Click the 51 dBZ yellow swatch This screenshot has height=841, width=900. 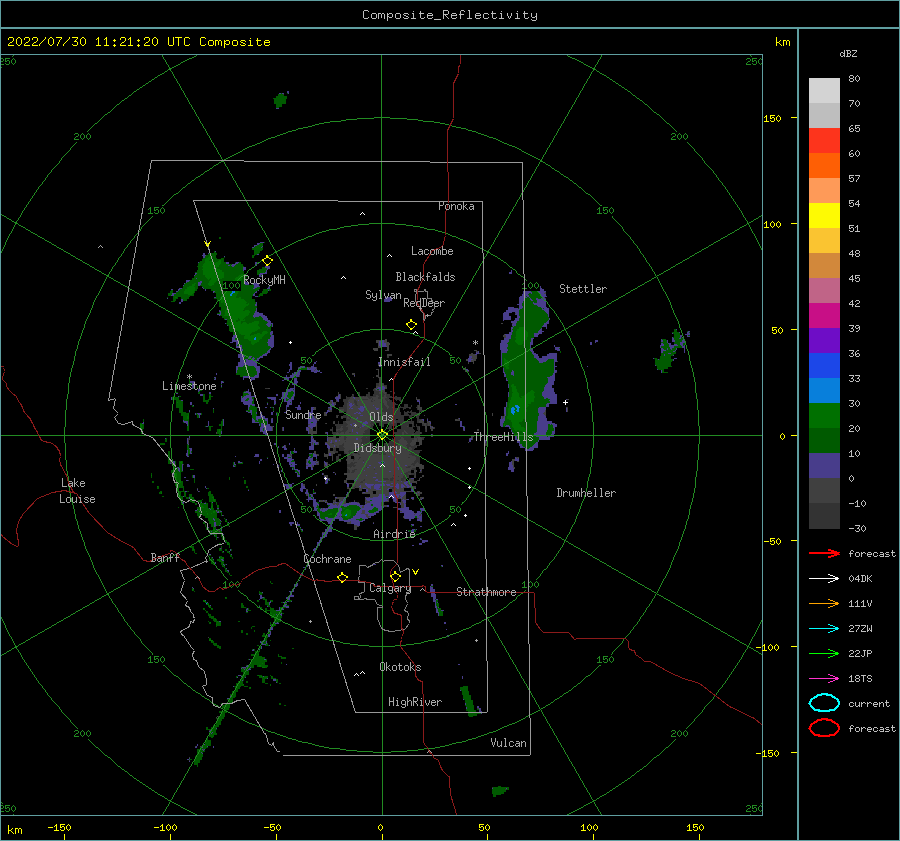pyautogui.click(x=824, y=215)
